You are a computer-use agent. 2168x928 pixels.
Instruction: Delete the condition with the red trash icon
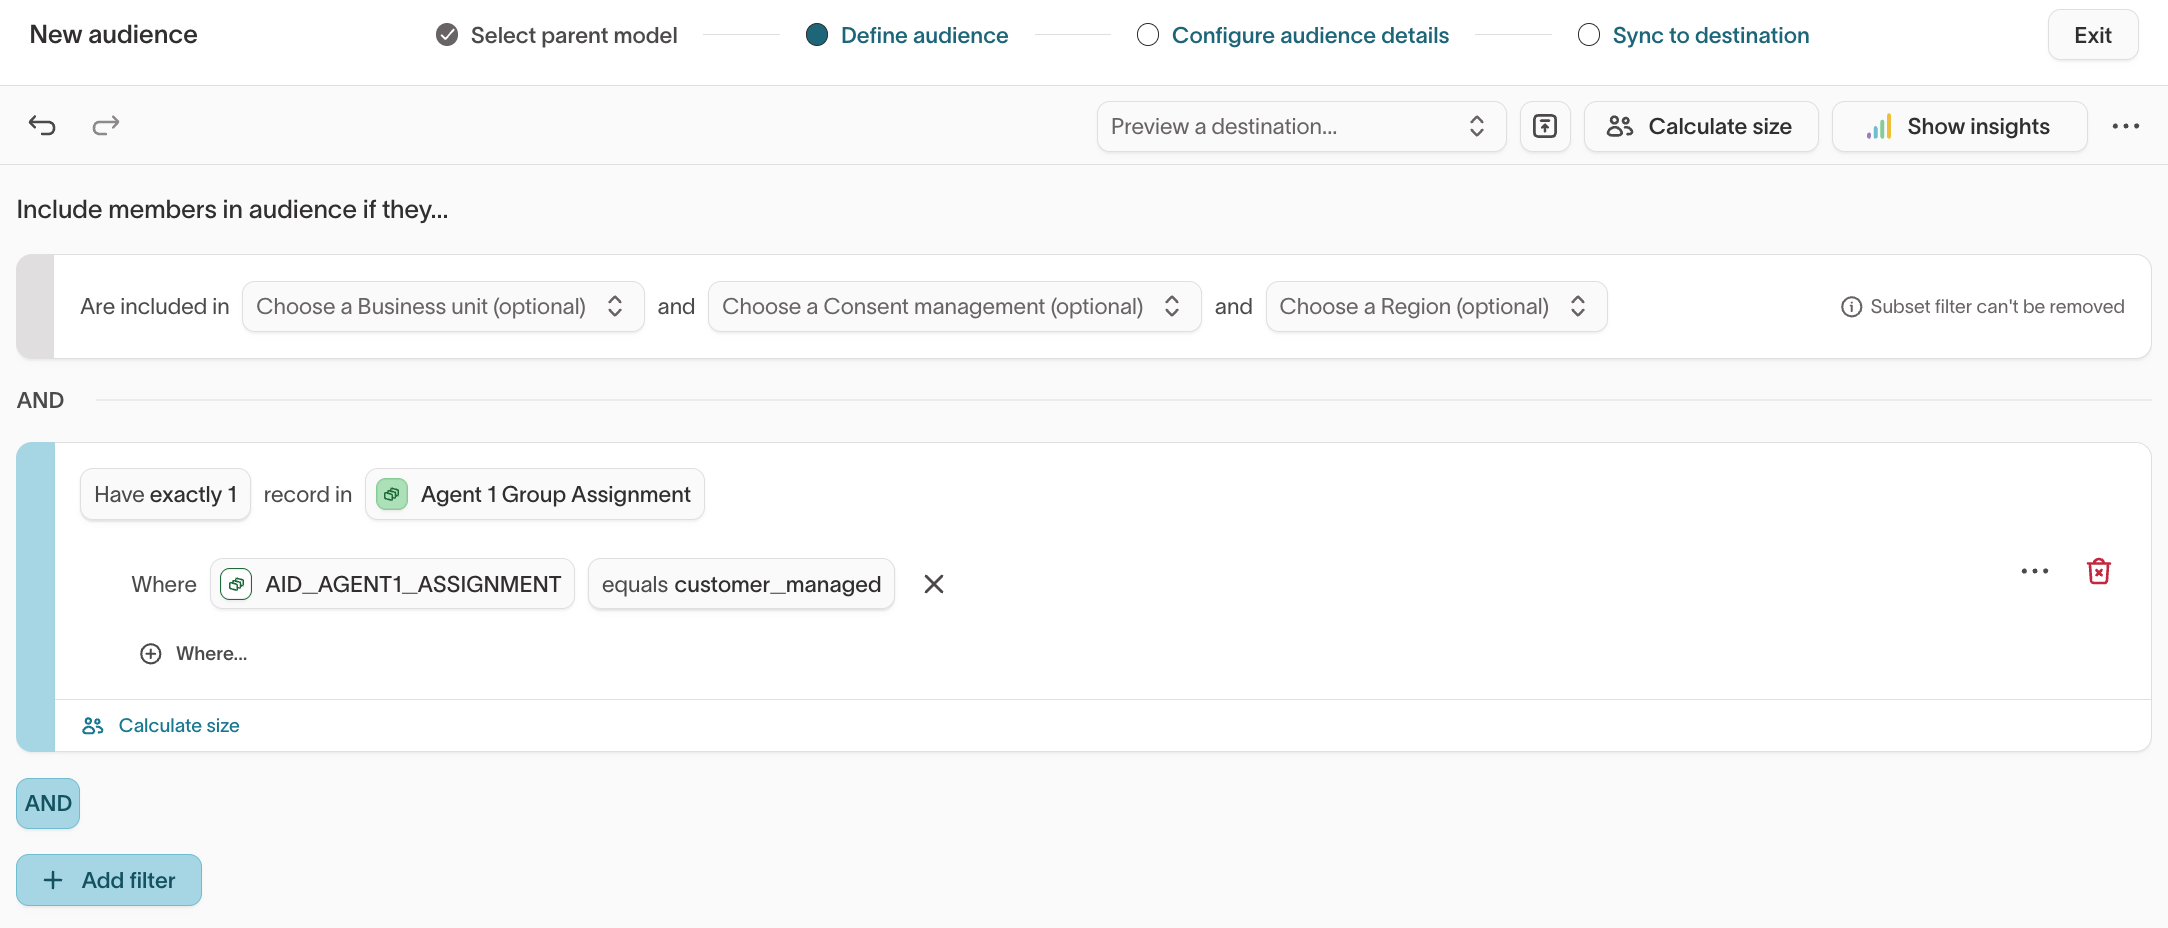point(2098,571)
